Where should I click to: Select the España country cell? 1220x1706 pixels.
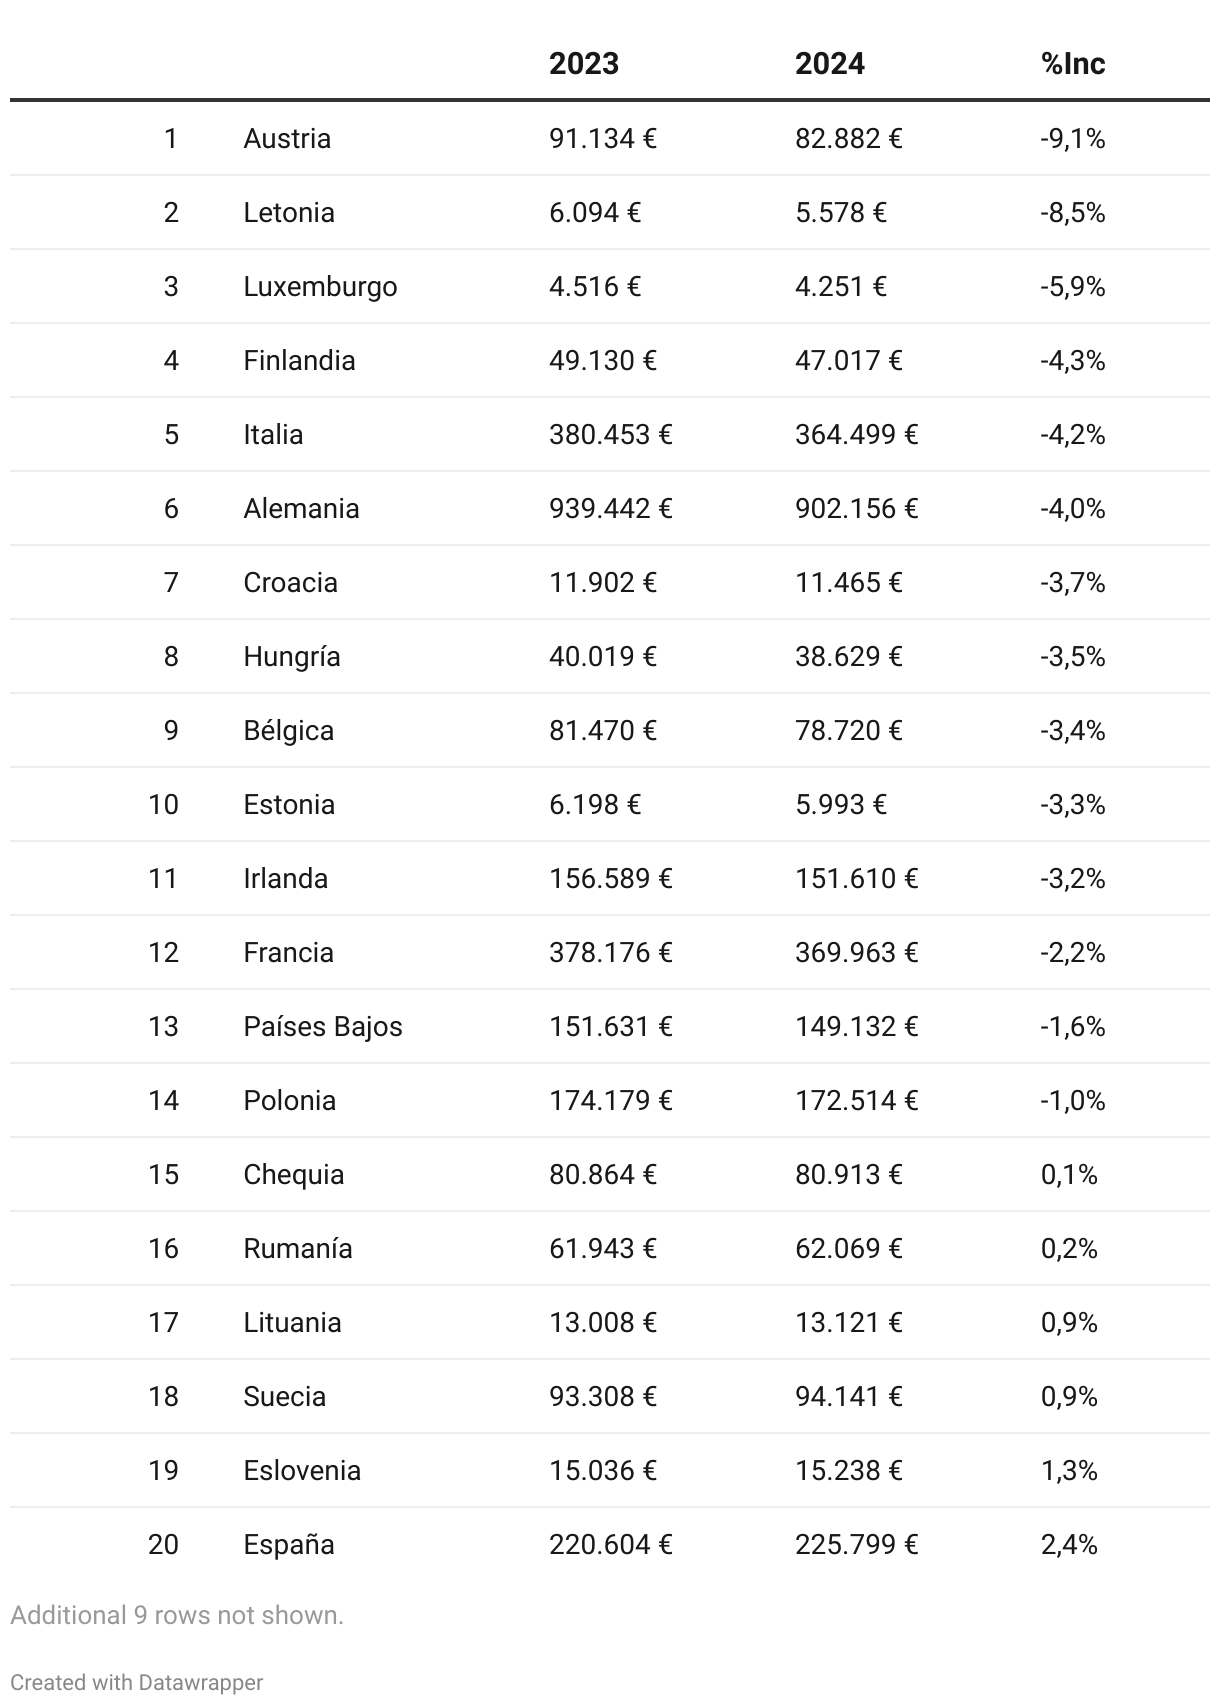289,1544
